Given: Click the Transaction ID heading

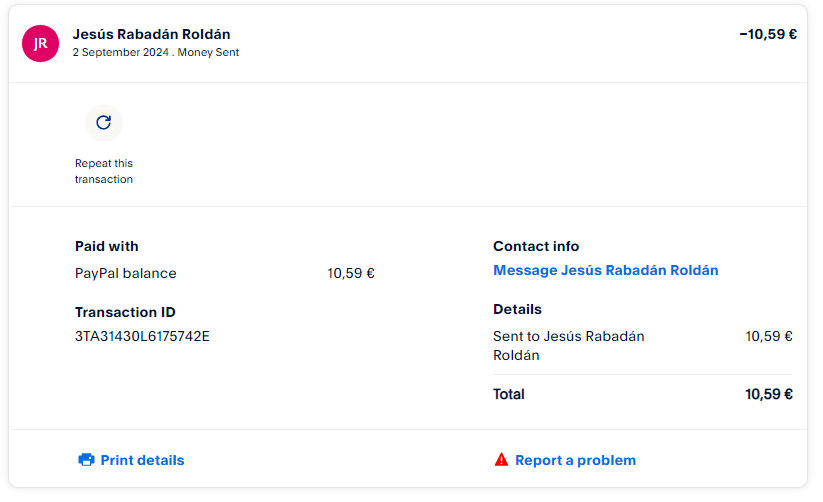Looking at the screenshot, I should click(x=125, y=312).
